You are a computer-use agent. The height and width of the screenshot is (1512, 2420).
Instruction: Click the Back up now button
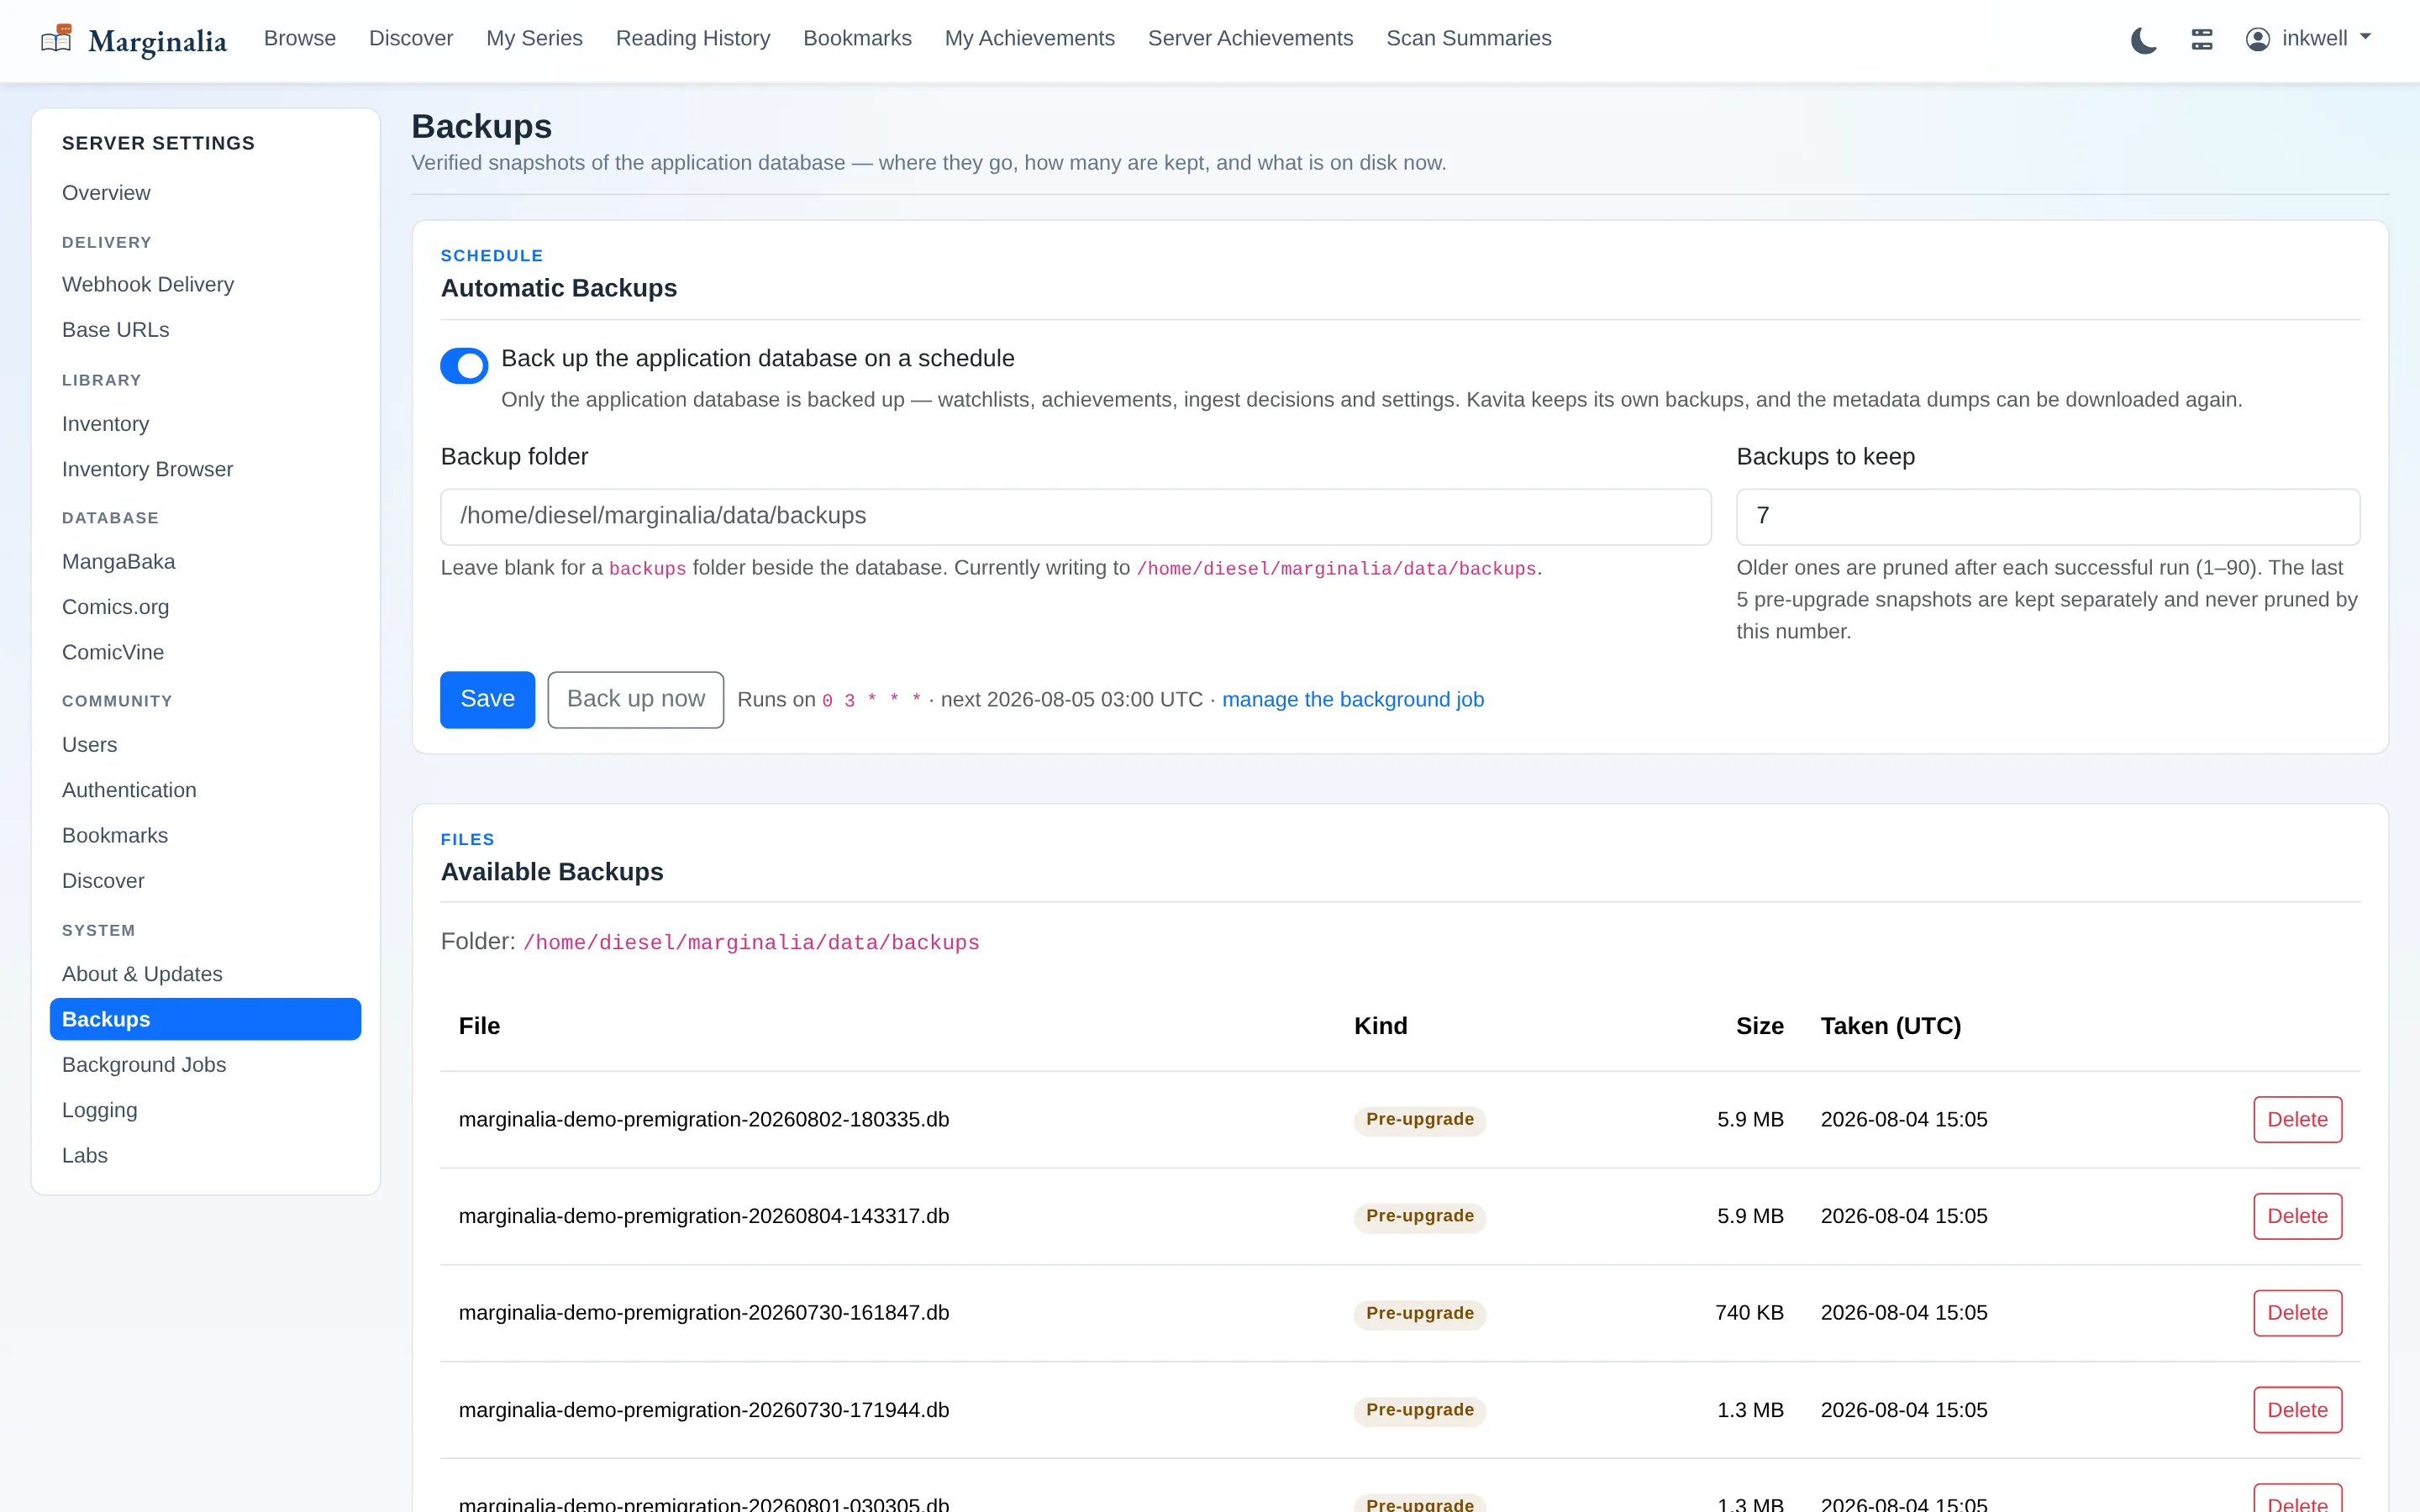pos(635,699)
